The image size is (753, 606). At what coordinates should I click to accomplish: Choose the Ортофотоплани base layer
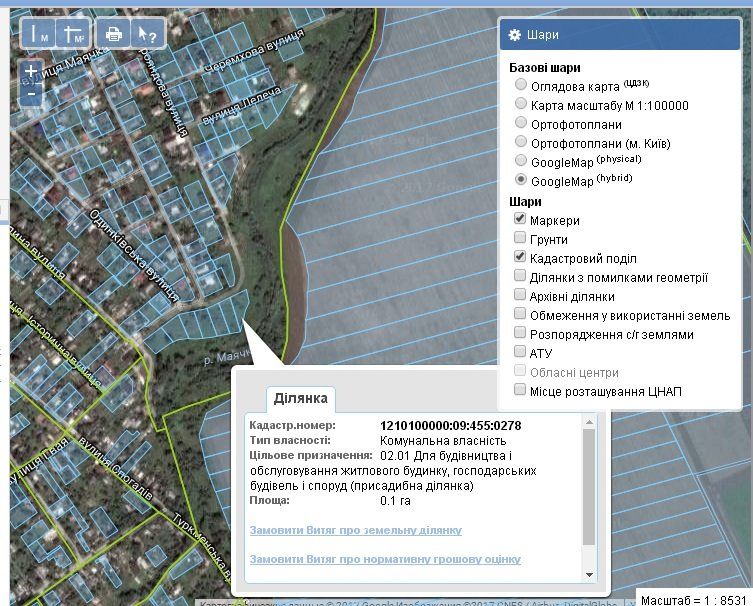[x=521, y=123]
